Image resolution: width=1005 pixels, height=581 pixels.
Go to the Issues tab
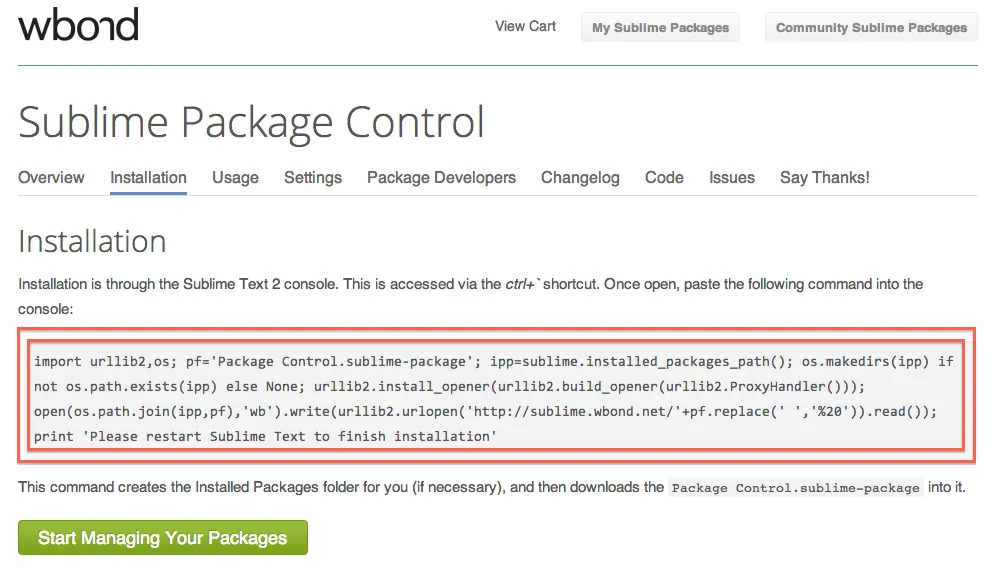pyautogui.click(x=732, y=178)
